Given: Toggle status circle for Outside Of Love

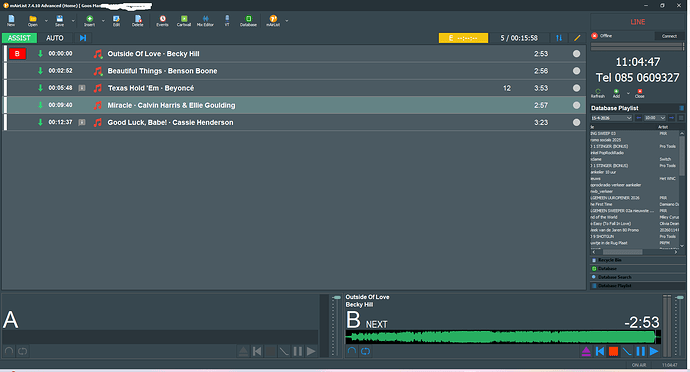Looking at the screenshot, I should point(576,54).
